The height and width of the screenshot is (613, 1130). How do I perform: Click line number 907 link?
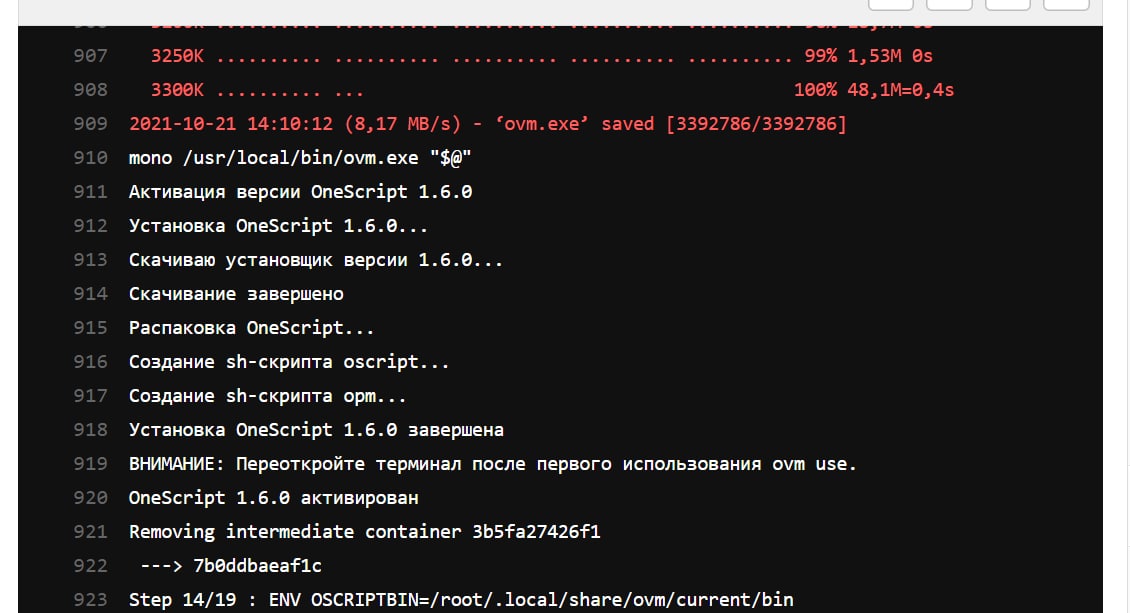(x=90, y=56)
